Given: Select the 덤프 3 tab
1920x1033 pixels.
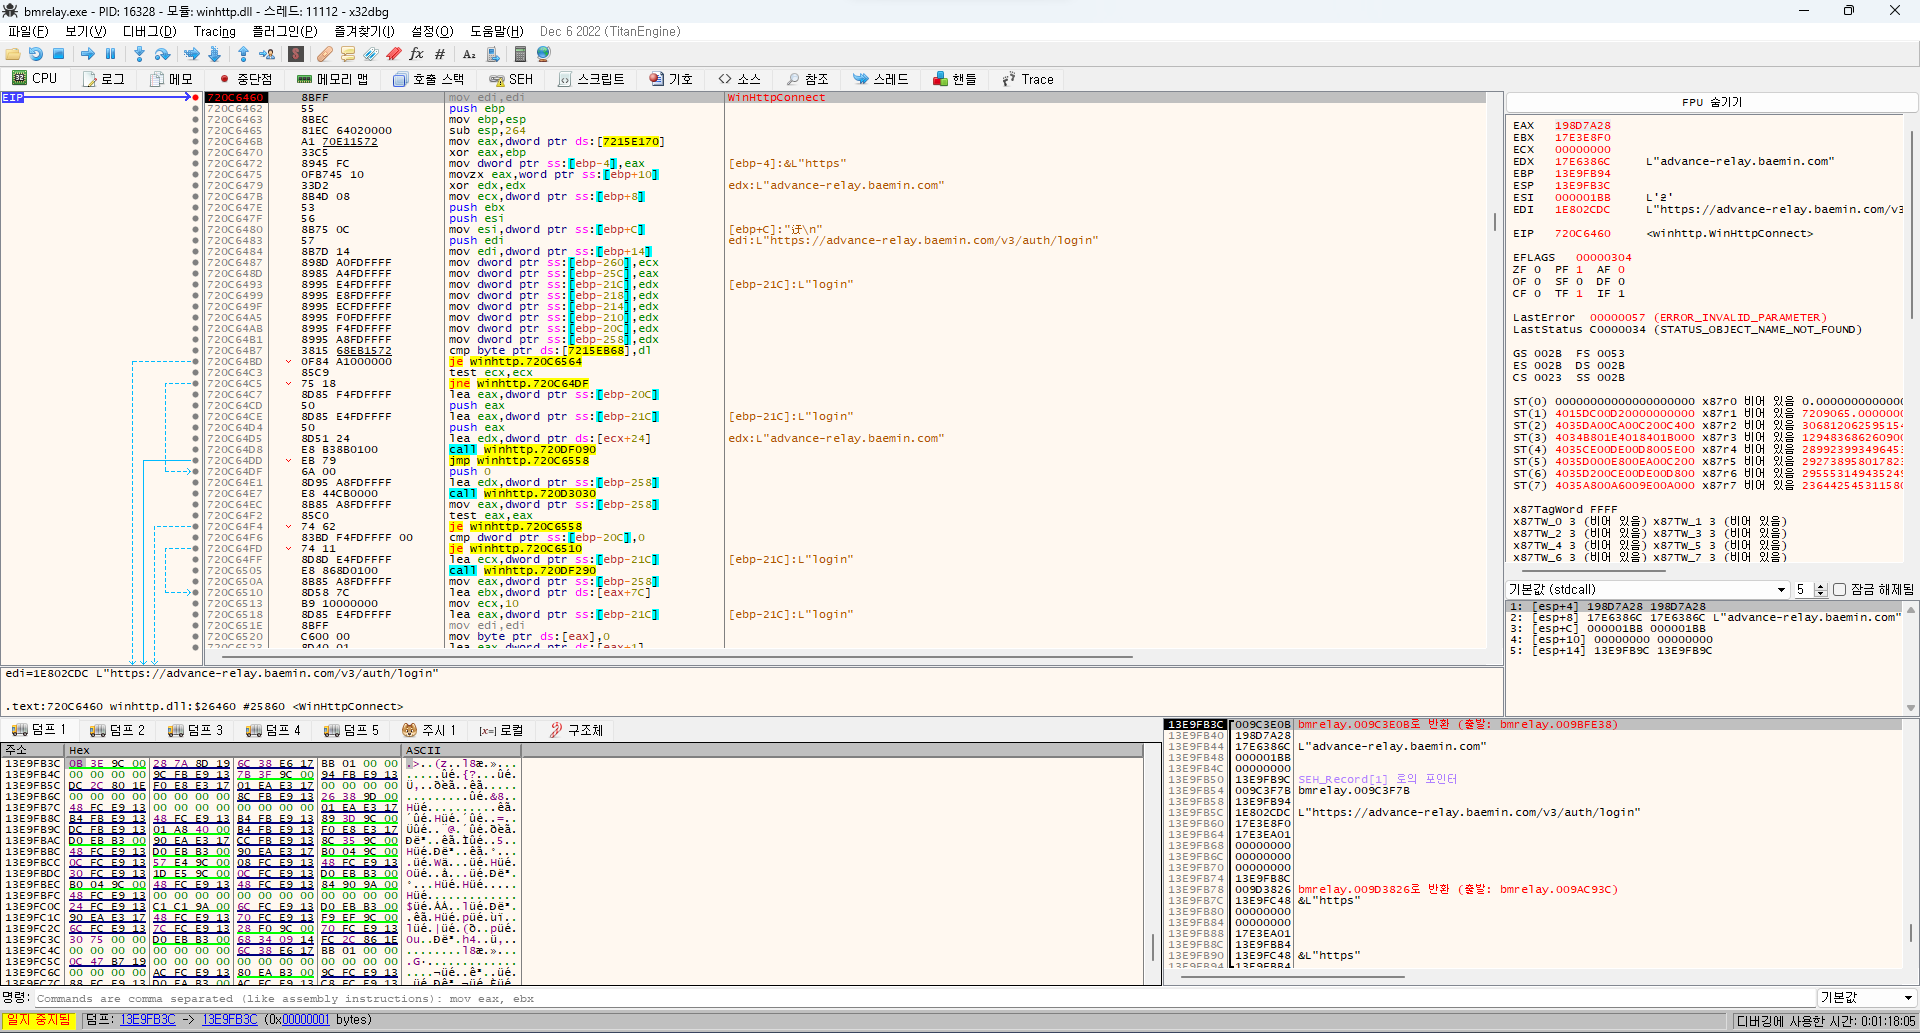Looking at the screenshot, I should tap(195, 730).
